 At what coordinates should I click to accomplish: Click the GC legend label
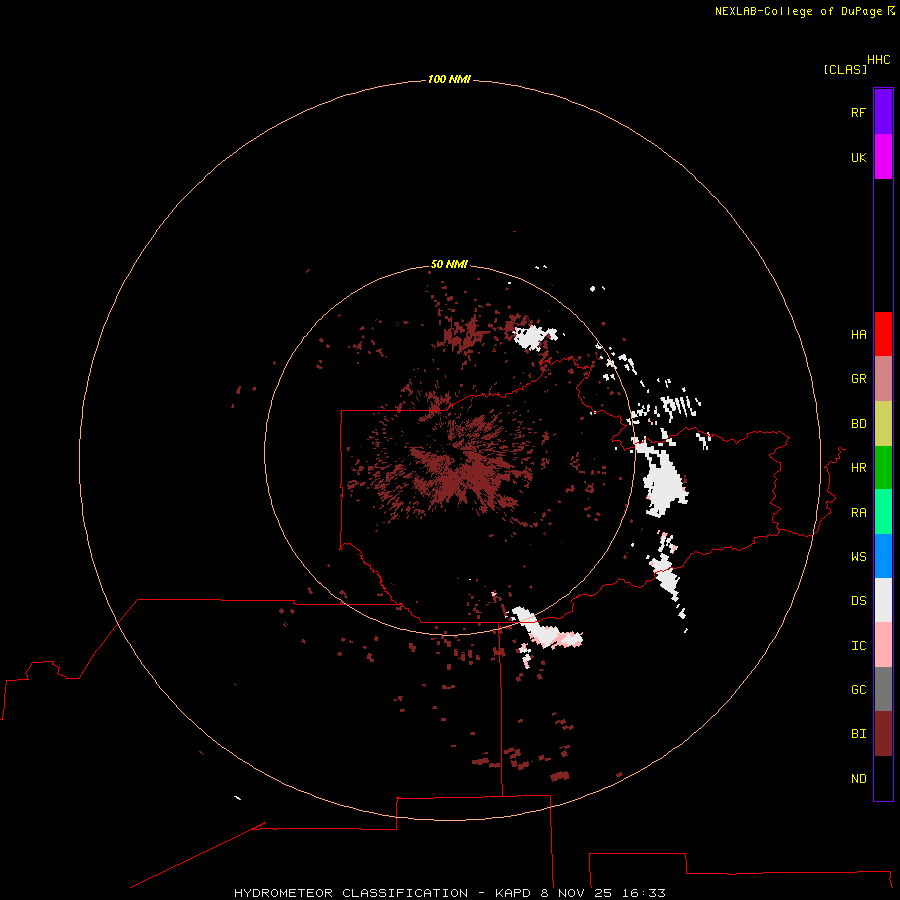point(858,689)
